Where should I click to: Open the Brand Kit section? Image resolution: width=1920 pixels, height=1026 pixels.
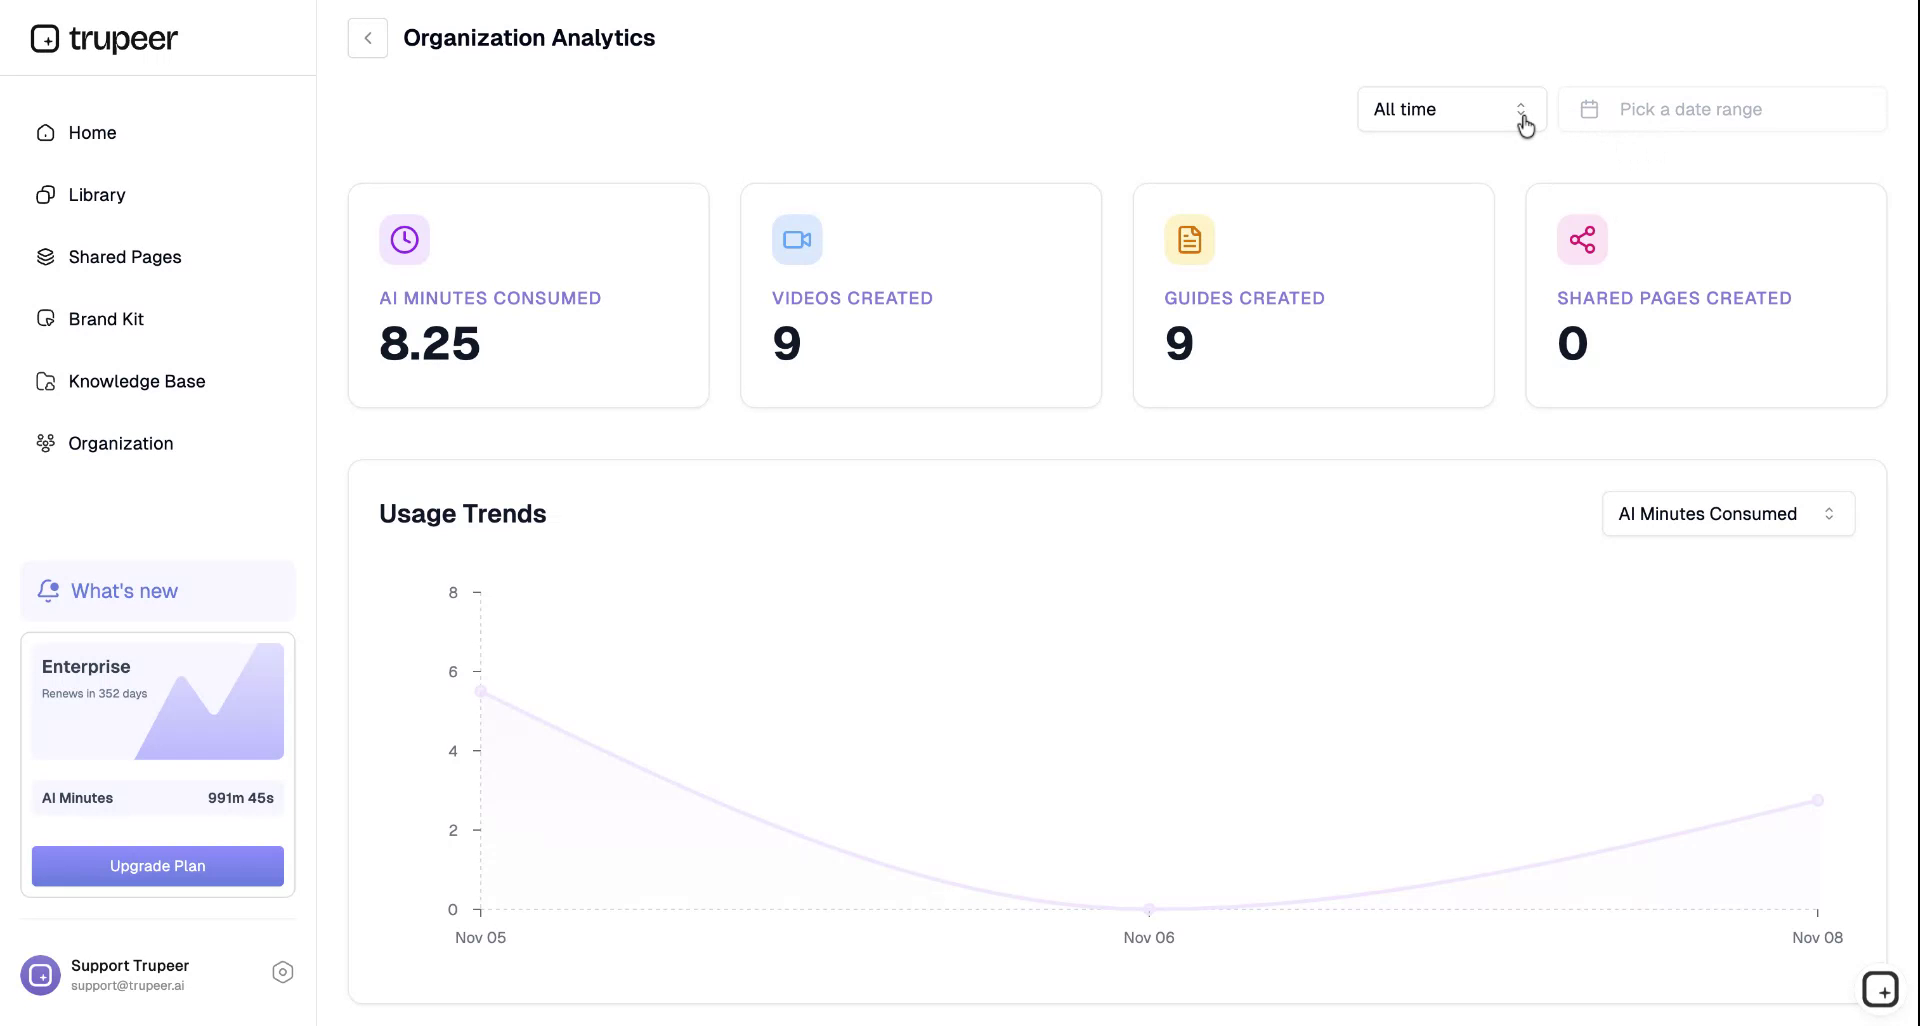(106, 319)
